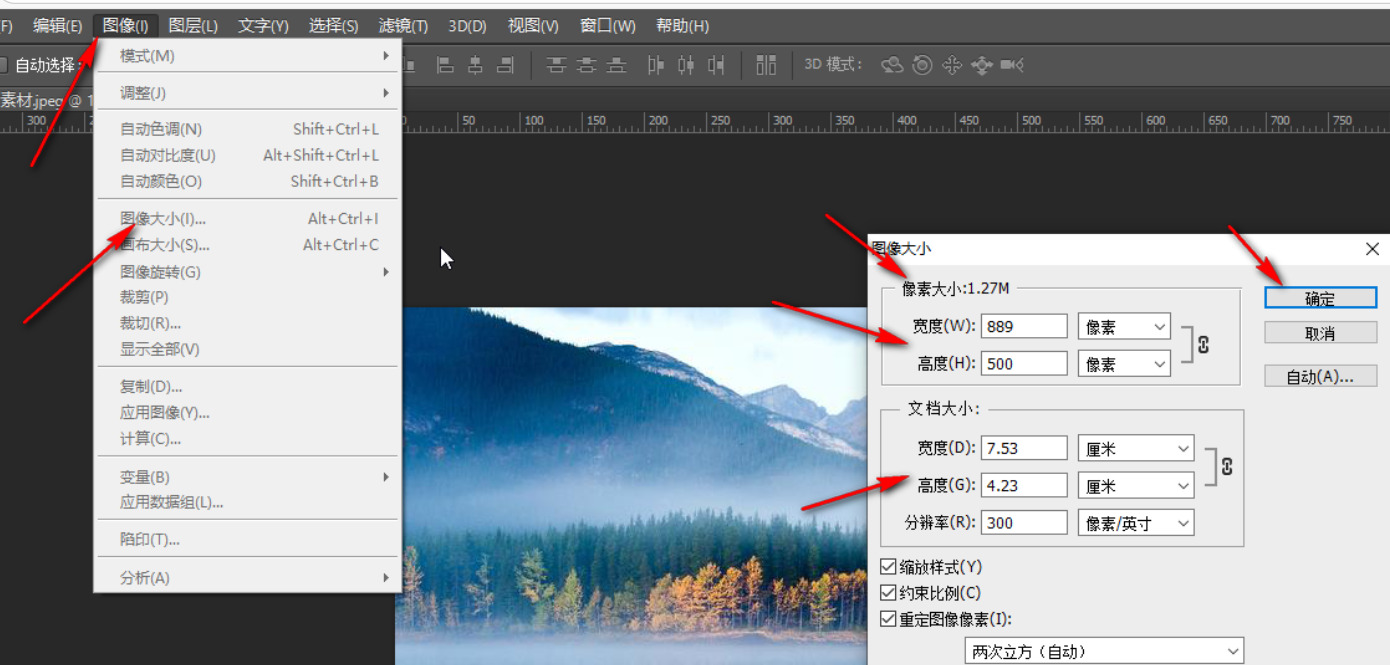Click pixel width field showing 889

(1024, 327)
